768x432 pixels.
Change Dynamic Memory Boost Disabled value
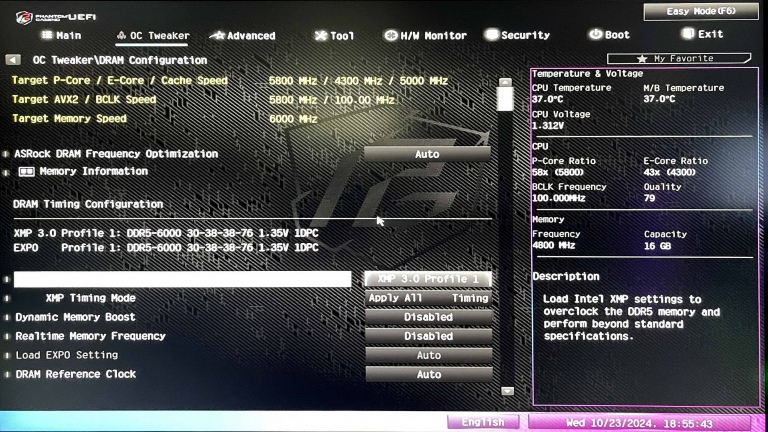click(x=429, y=317)
